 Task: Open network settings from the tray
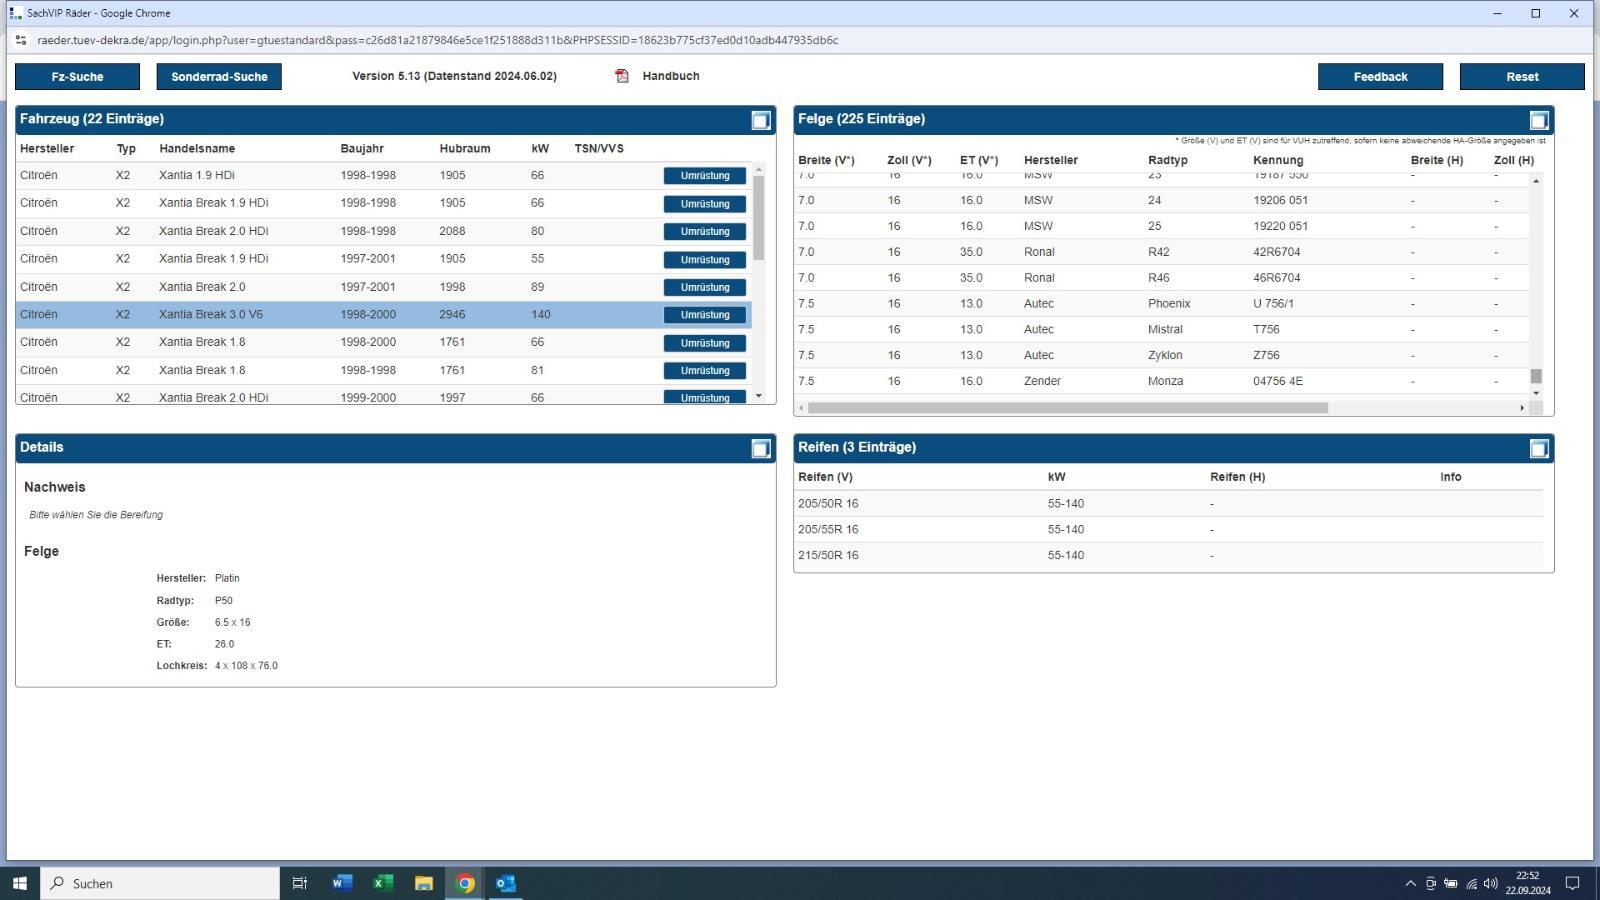pos(1471,883)
